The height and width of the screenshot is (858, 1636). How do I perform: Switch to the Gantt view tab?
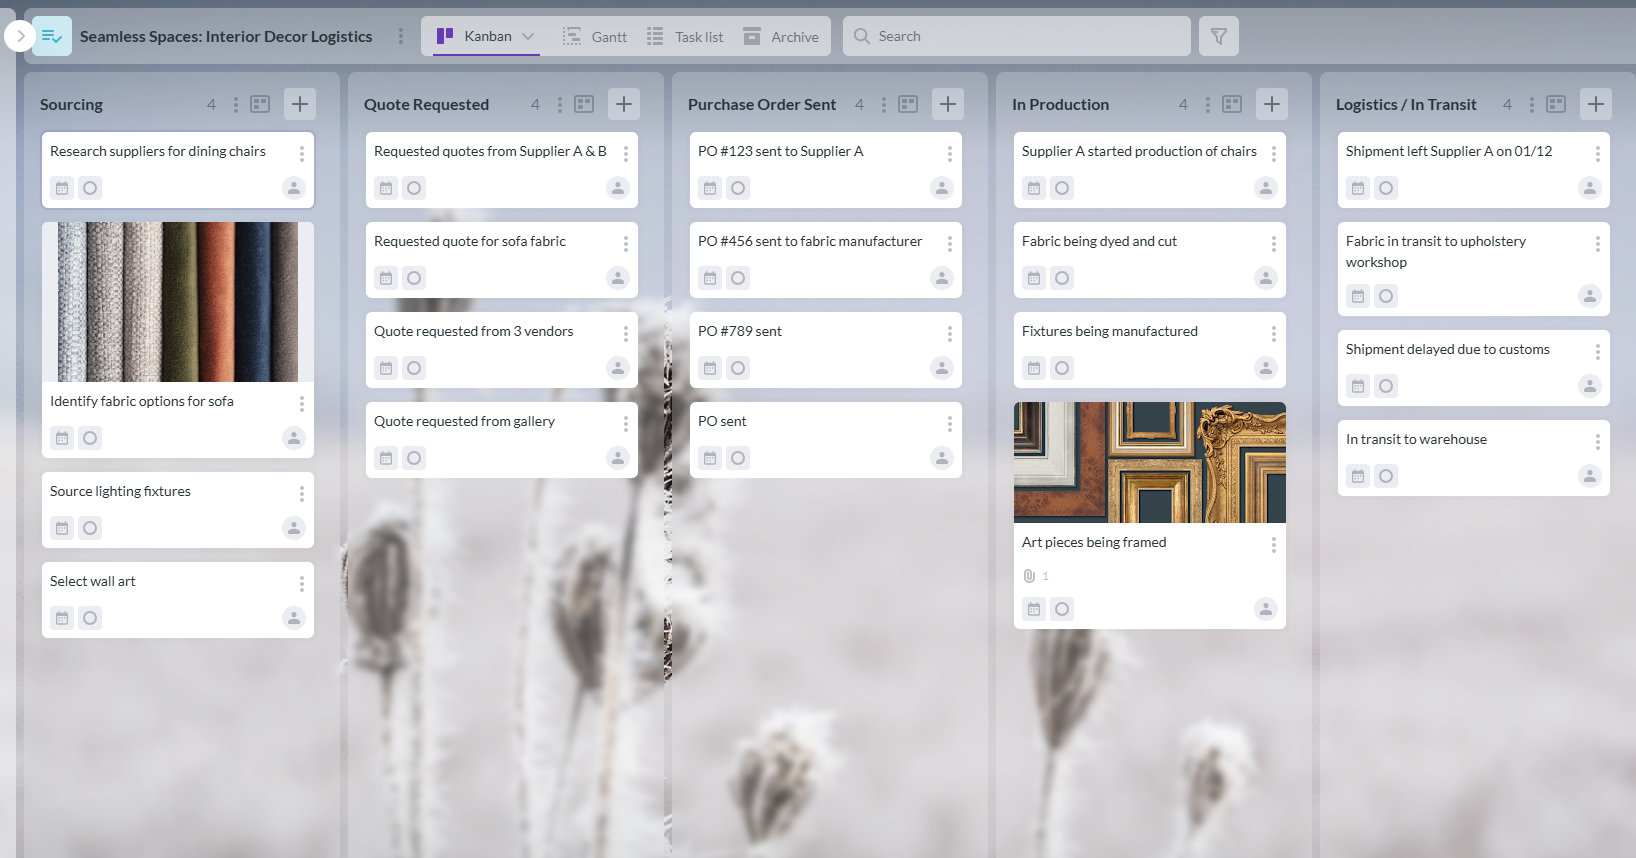coord(595,37)
